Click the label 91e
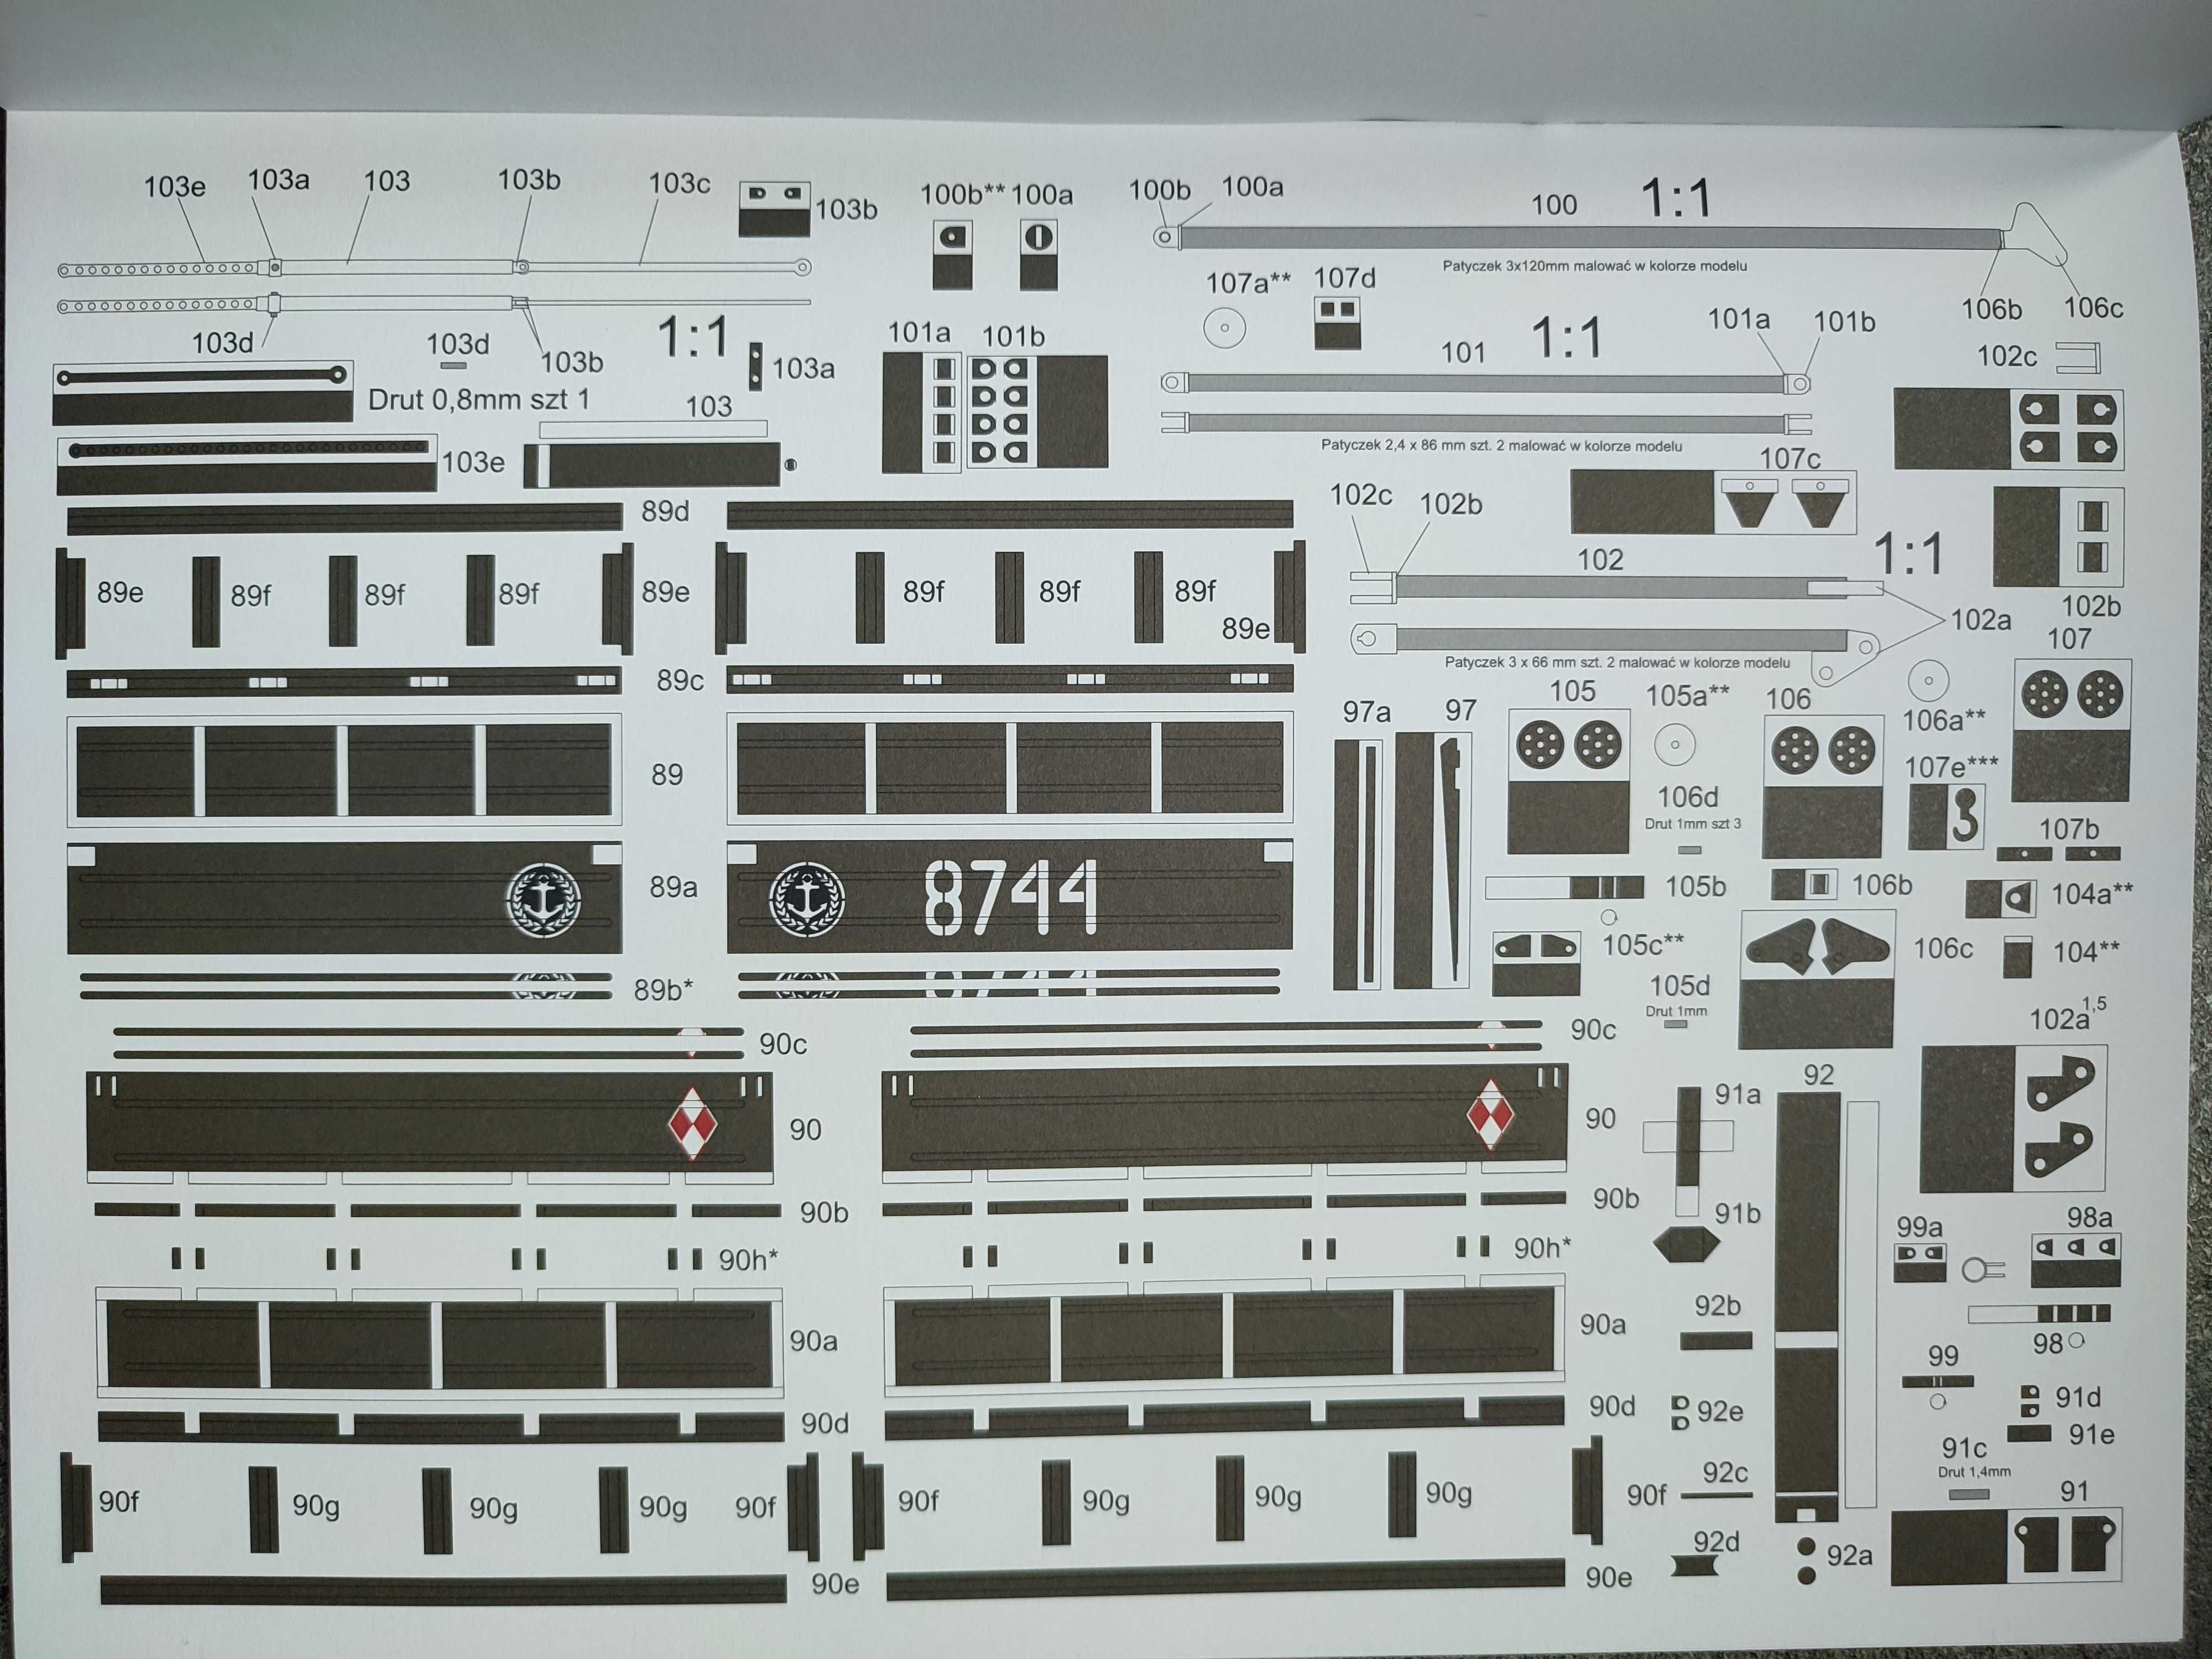The width and height of the screenshot is (2212, 1659). [2091, 1435]
